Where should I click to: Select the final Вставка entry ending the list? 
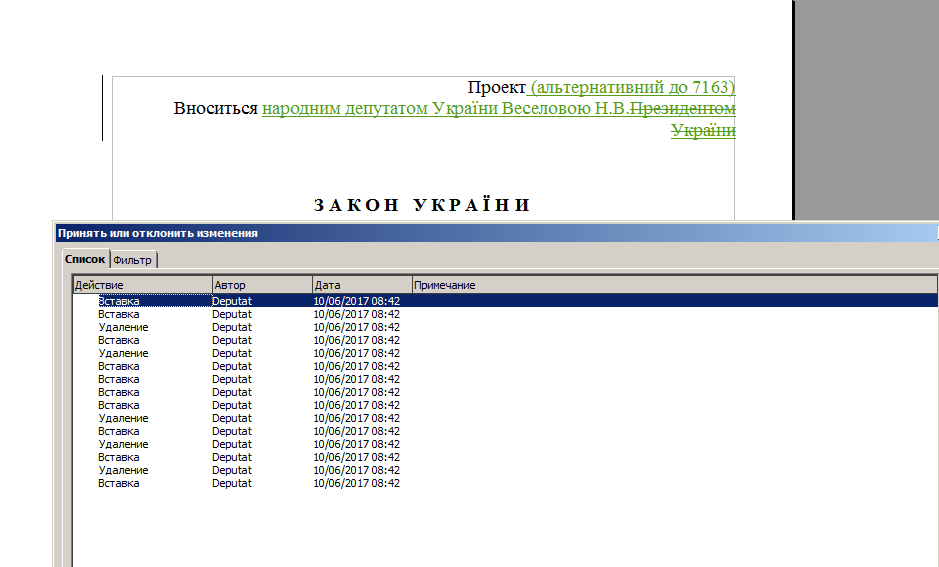pos(119,484)
